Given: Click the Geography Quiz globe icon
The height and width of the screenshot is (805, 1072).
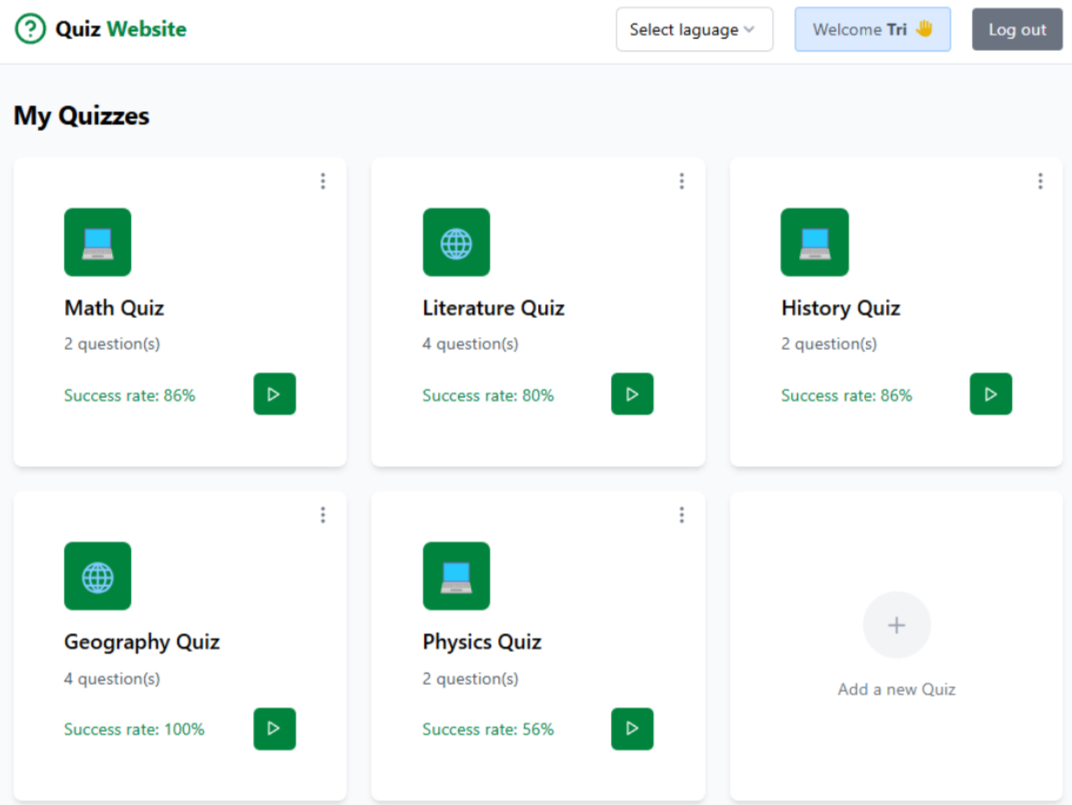Looking at the screenshot, I should coord(97,576).
